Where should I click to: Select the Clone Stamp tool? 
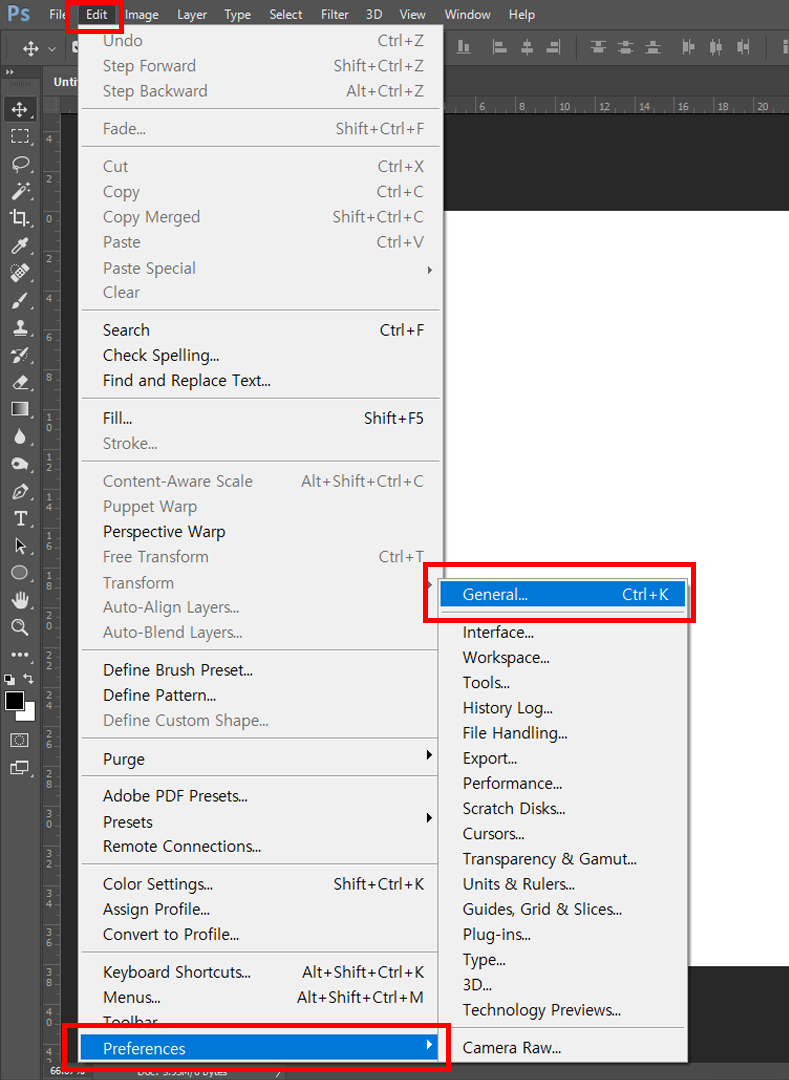[19, 327]
